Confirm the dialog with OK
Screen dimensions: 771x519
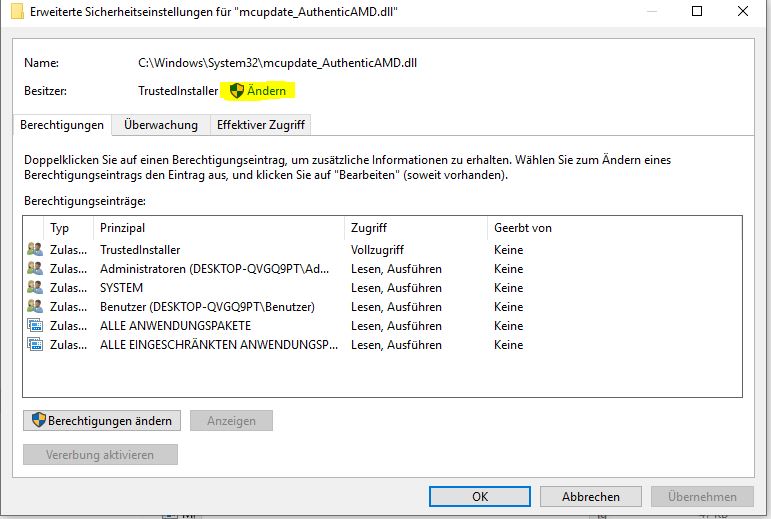click(480, 496)
